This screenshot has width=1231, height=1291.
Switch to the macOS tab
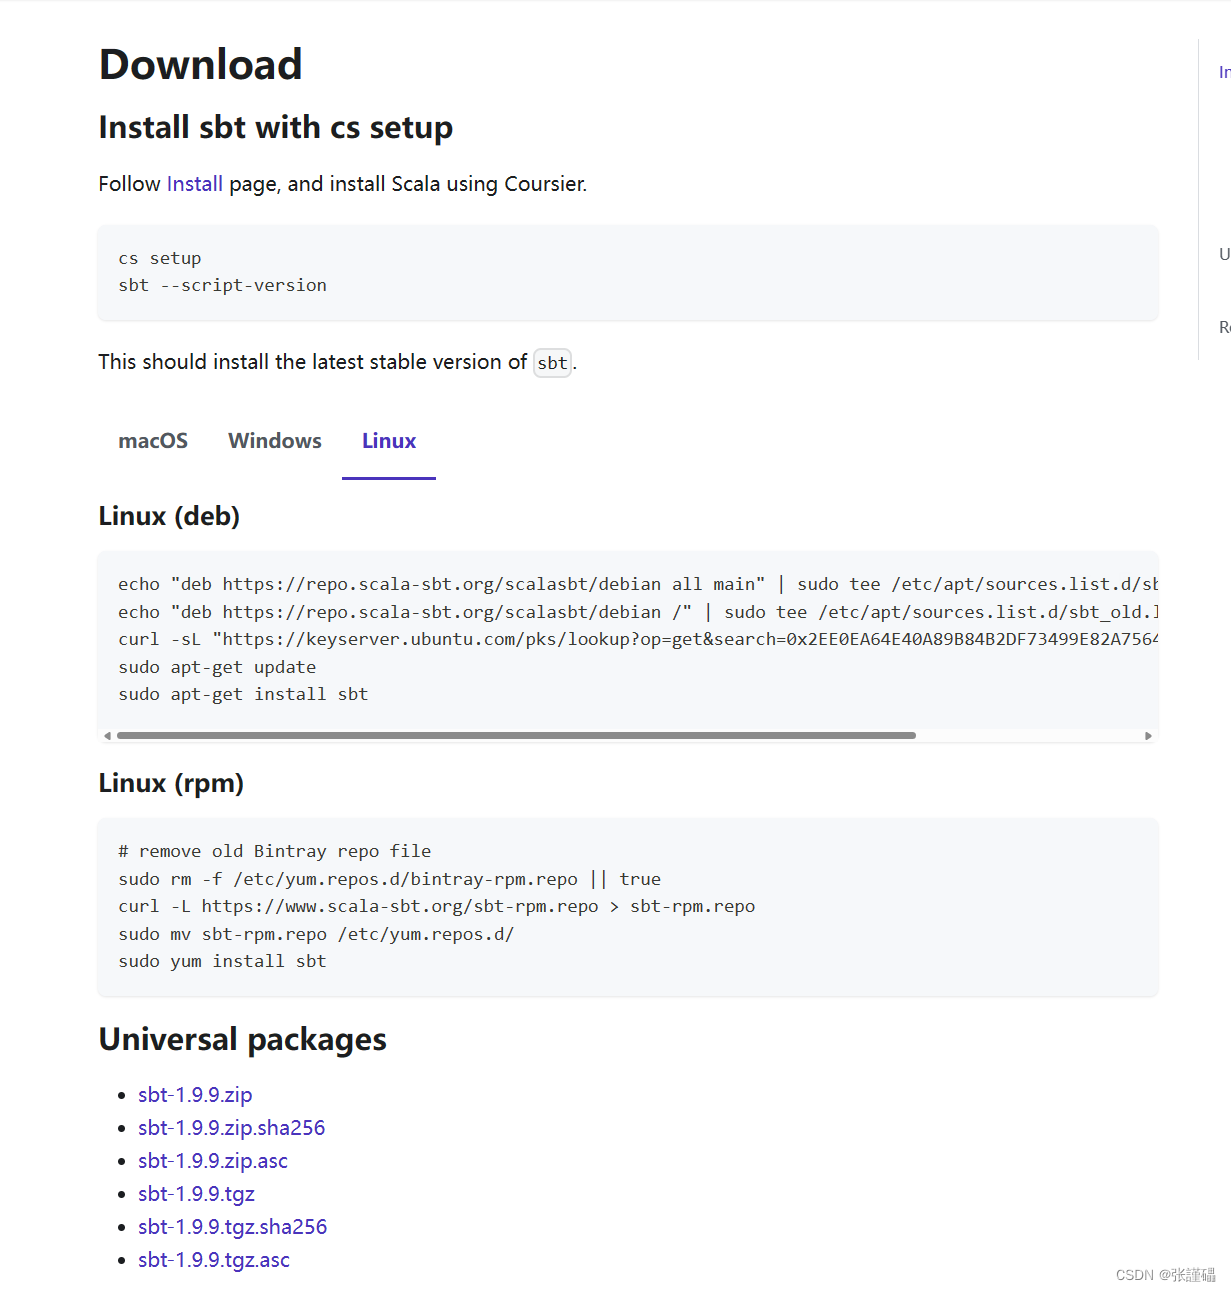pos(153,441)
